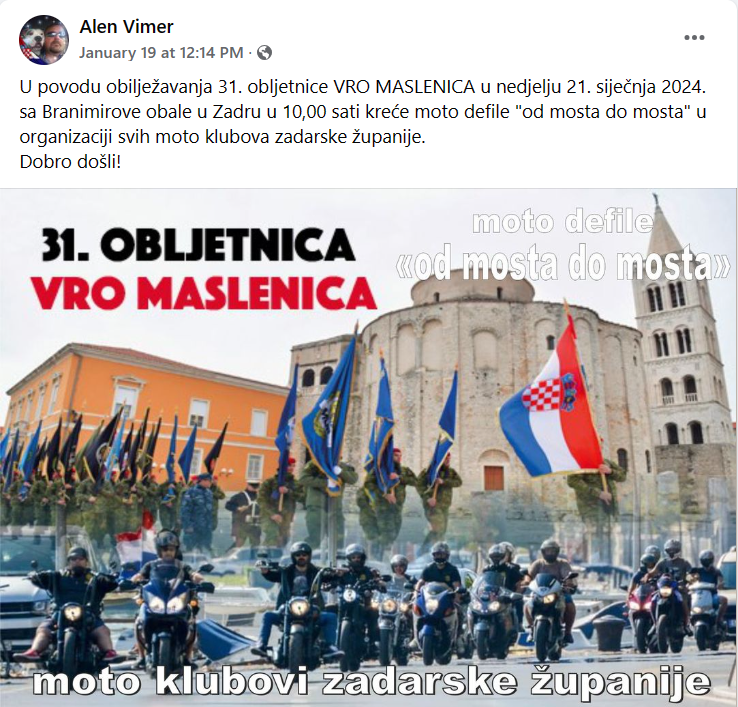Click the 'Dobro došli!' line of text

click(x=71, y=162)
